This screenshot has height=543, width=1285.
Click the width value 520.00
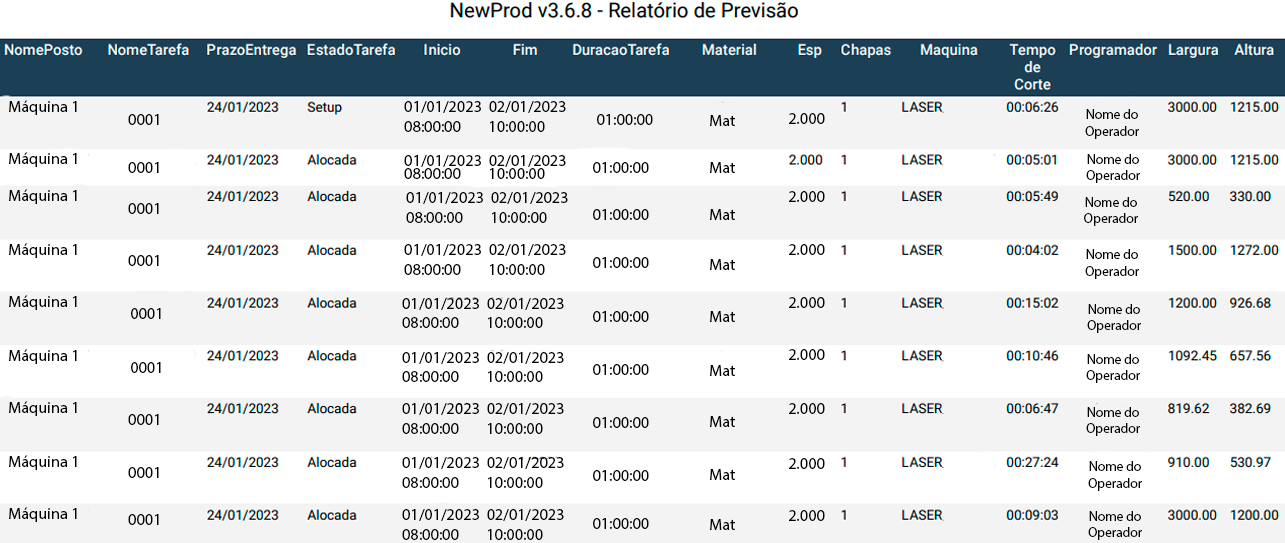[x=1189, y=197]
